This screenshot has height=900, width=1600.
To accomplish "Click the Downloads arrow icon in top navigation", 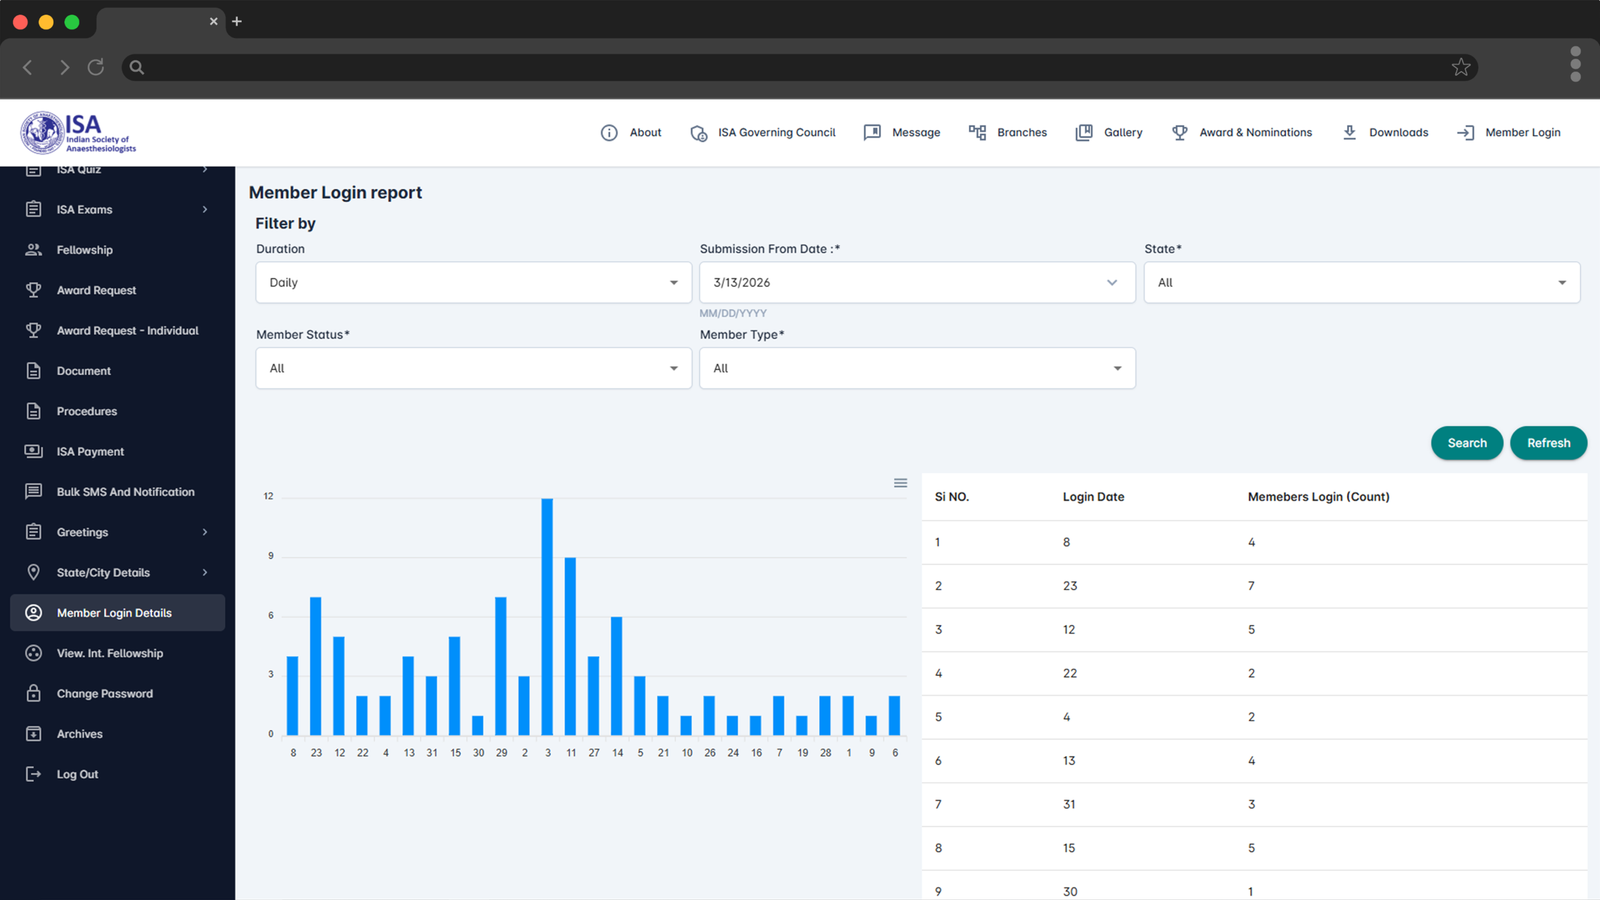I will pos(1349,132).
